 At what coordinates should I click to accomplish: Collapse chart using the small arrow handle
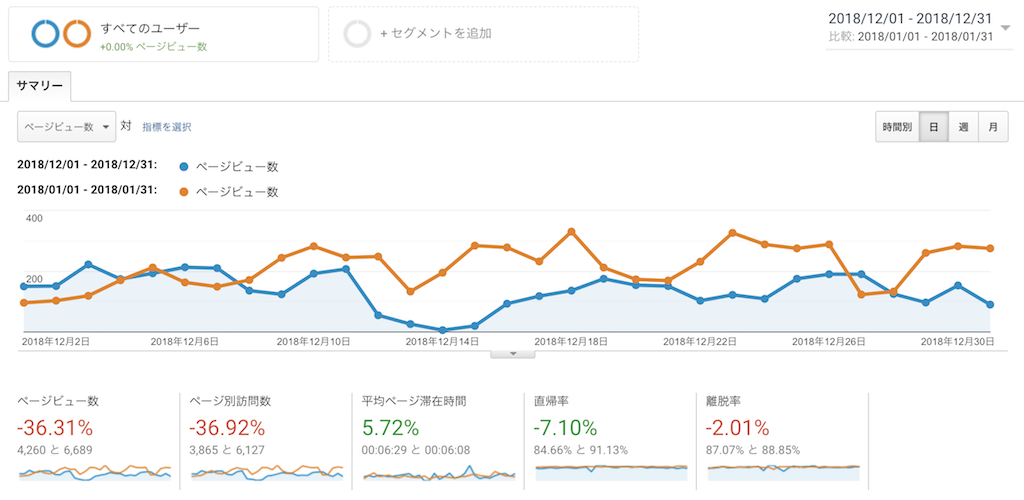(513, 354)
